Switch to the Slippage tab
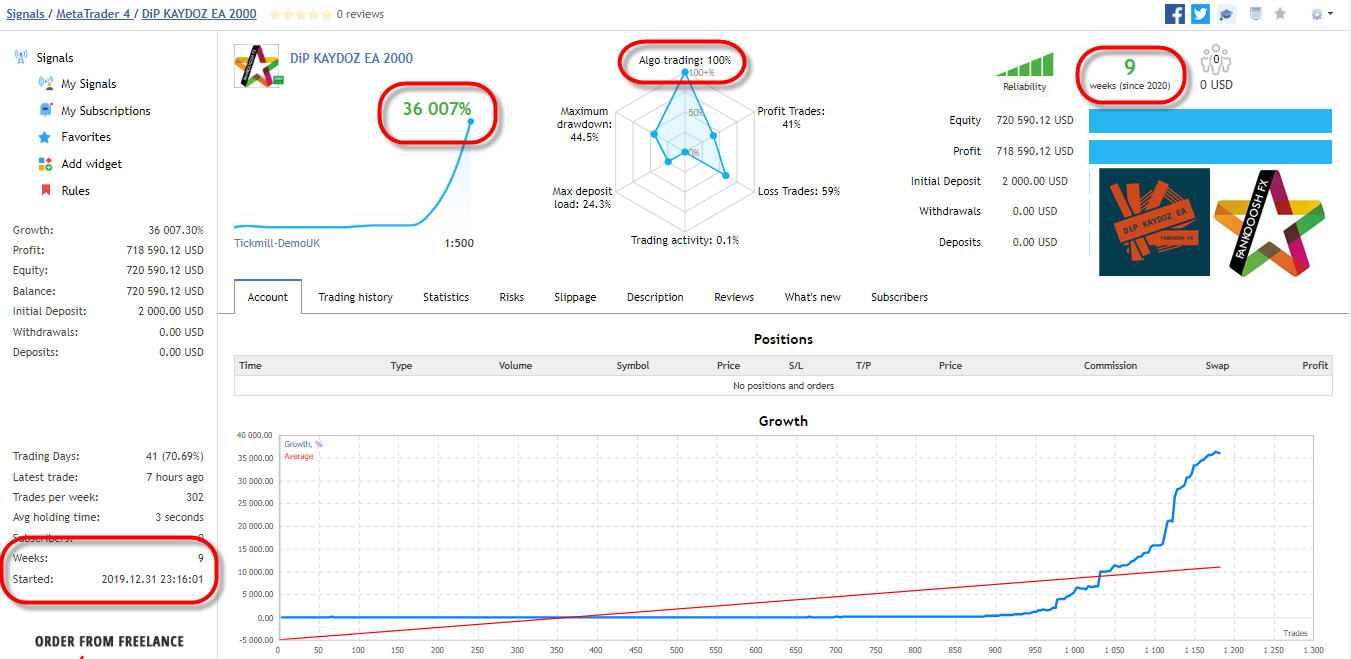This screenshot has height=659, width=1351. click(x=575, y=297)
